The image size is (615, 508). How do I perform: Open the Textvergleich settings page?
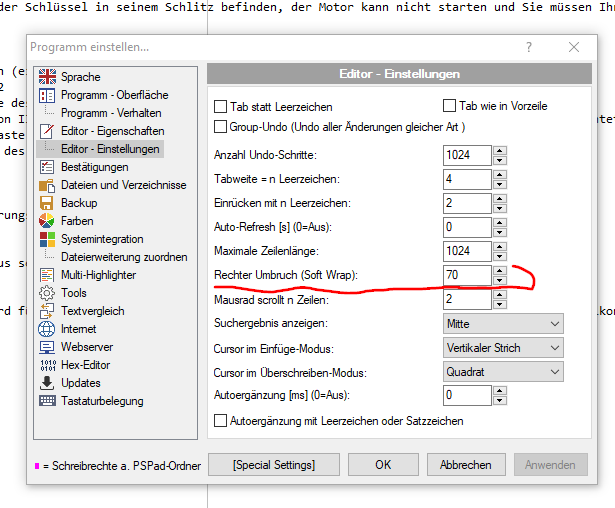pyautogui.click(x=93, y=311)
